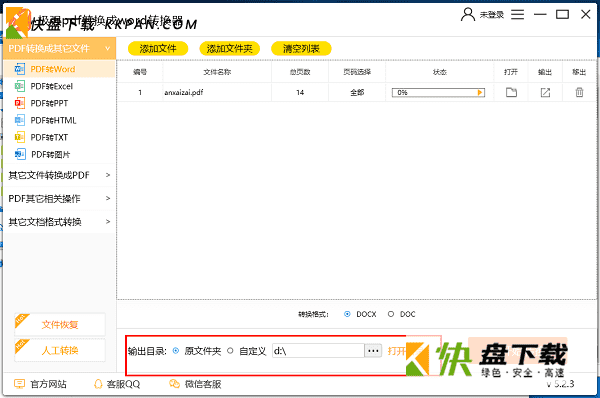Expand 其它文档格式转换 section
Viewport: 600px width, 398px height.
[x=59, y=222]
